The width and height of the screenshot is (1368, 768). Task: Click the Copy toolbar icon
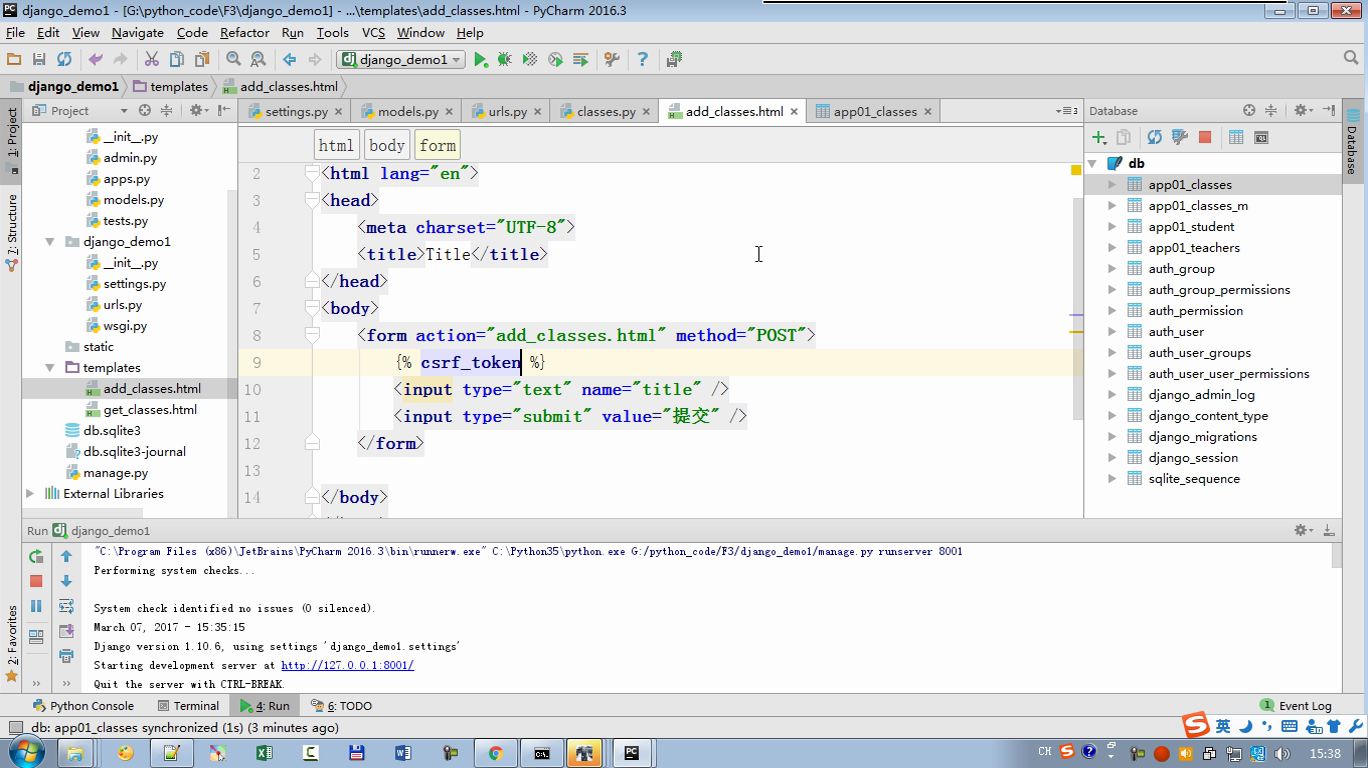(x=176, y=60)
